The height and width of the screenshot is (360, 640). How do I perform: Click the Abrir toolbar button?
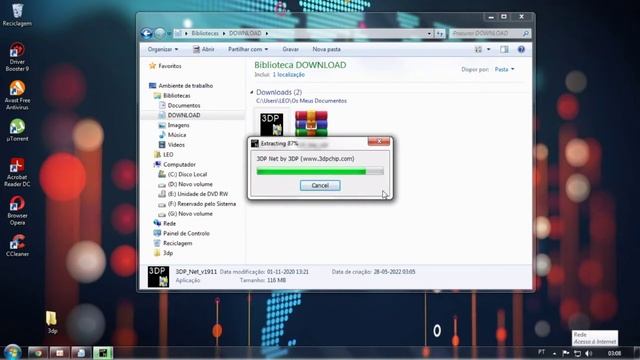(x=204, y=49)
